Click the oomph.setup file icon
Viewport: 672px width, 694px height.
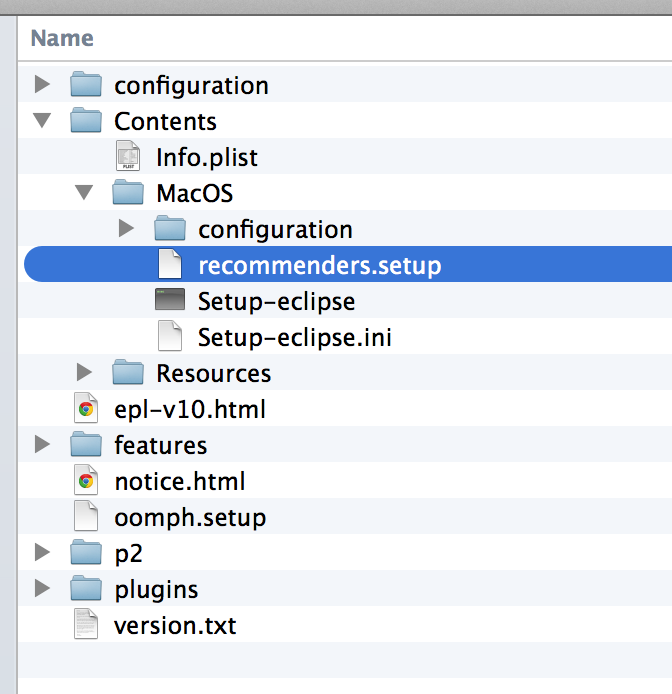tap(86, 516)
